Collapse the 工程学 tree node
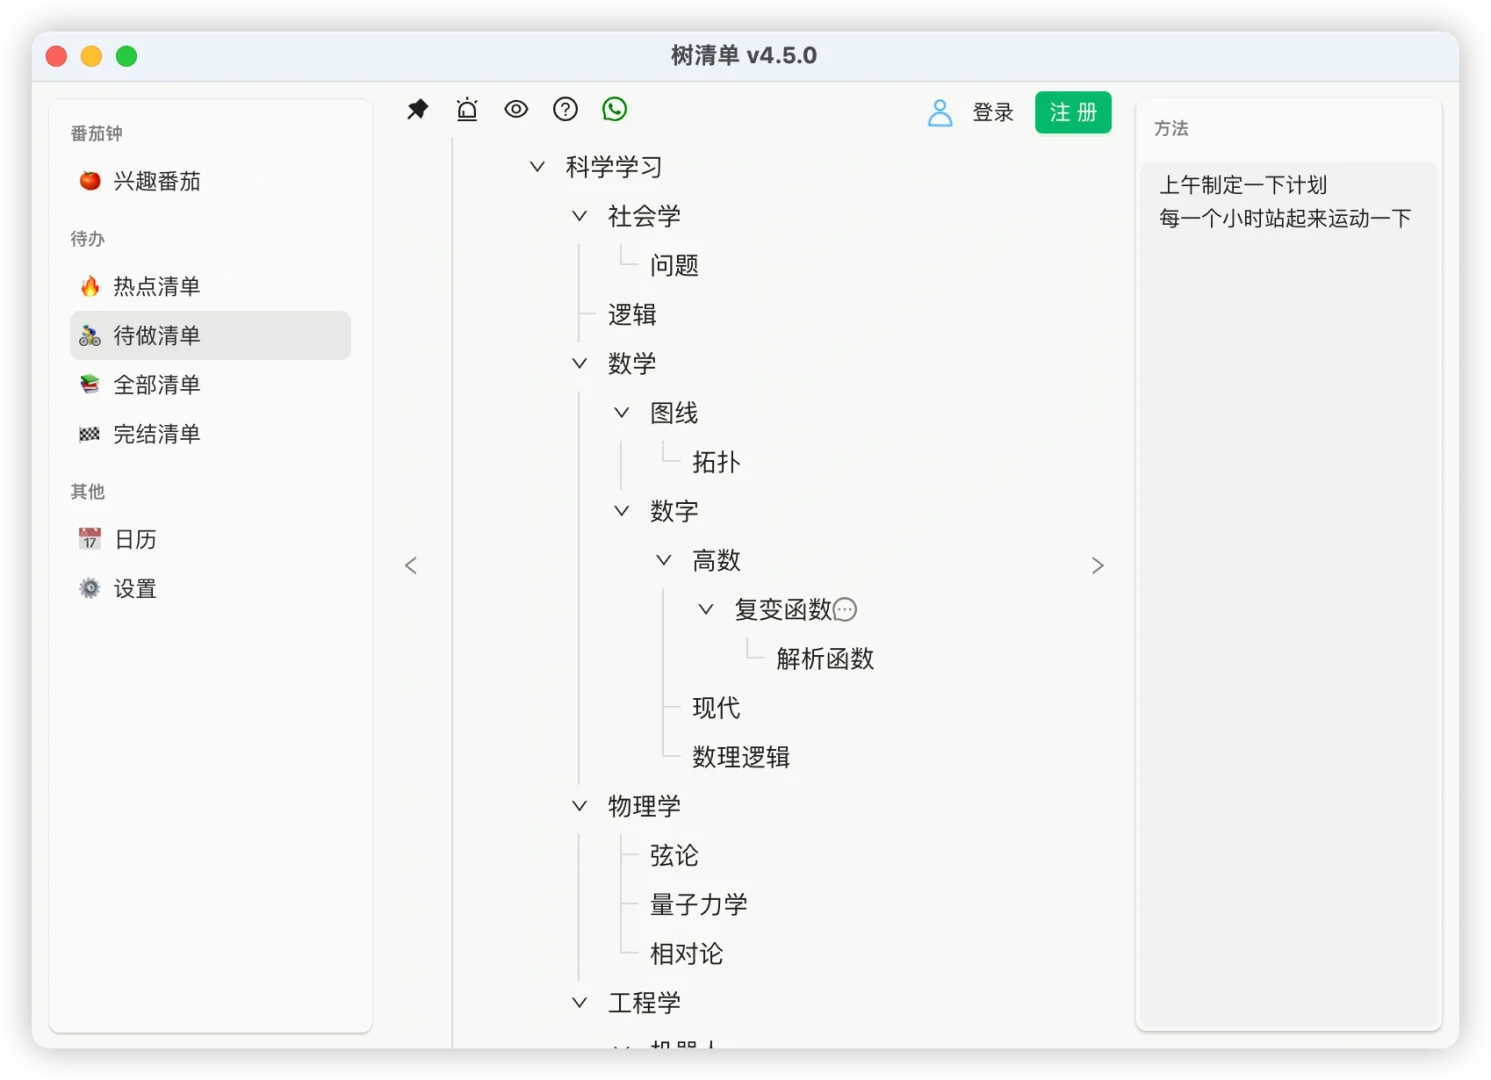The image size is (1491, 1080). (x=579, y=1002)
